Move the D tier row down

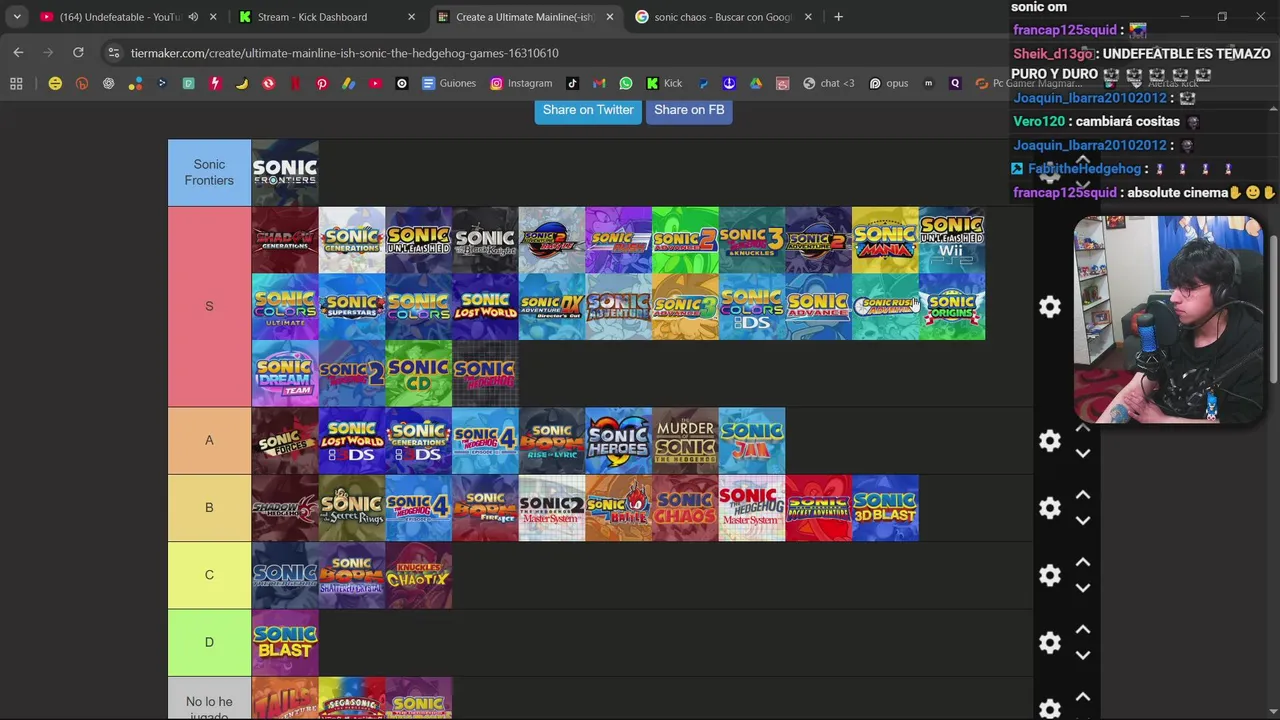click(1083, 654)
